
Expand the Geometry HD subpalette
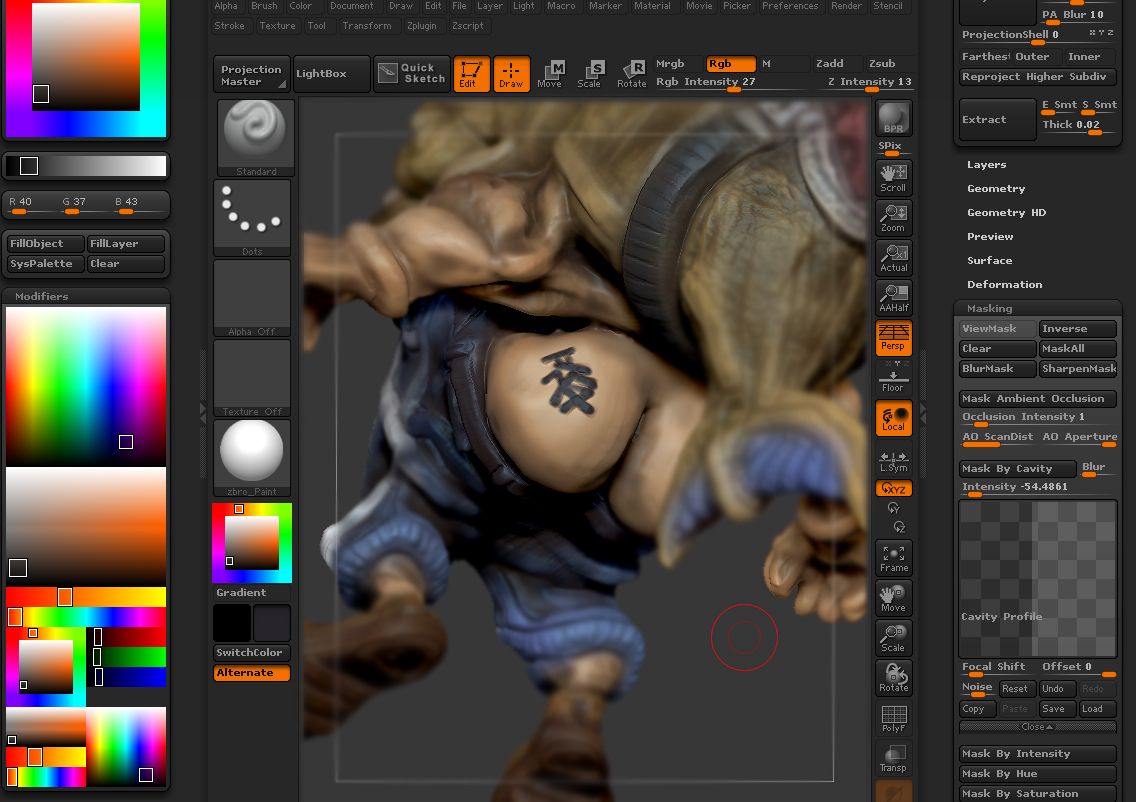tap(1006, 212)
